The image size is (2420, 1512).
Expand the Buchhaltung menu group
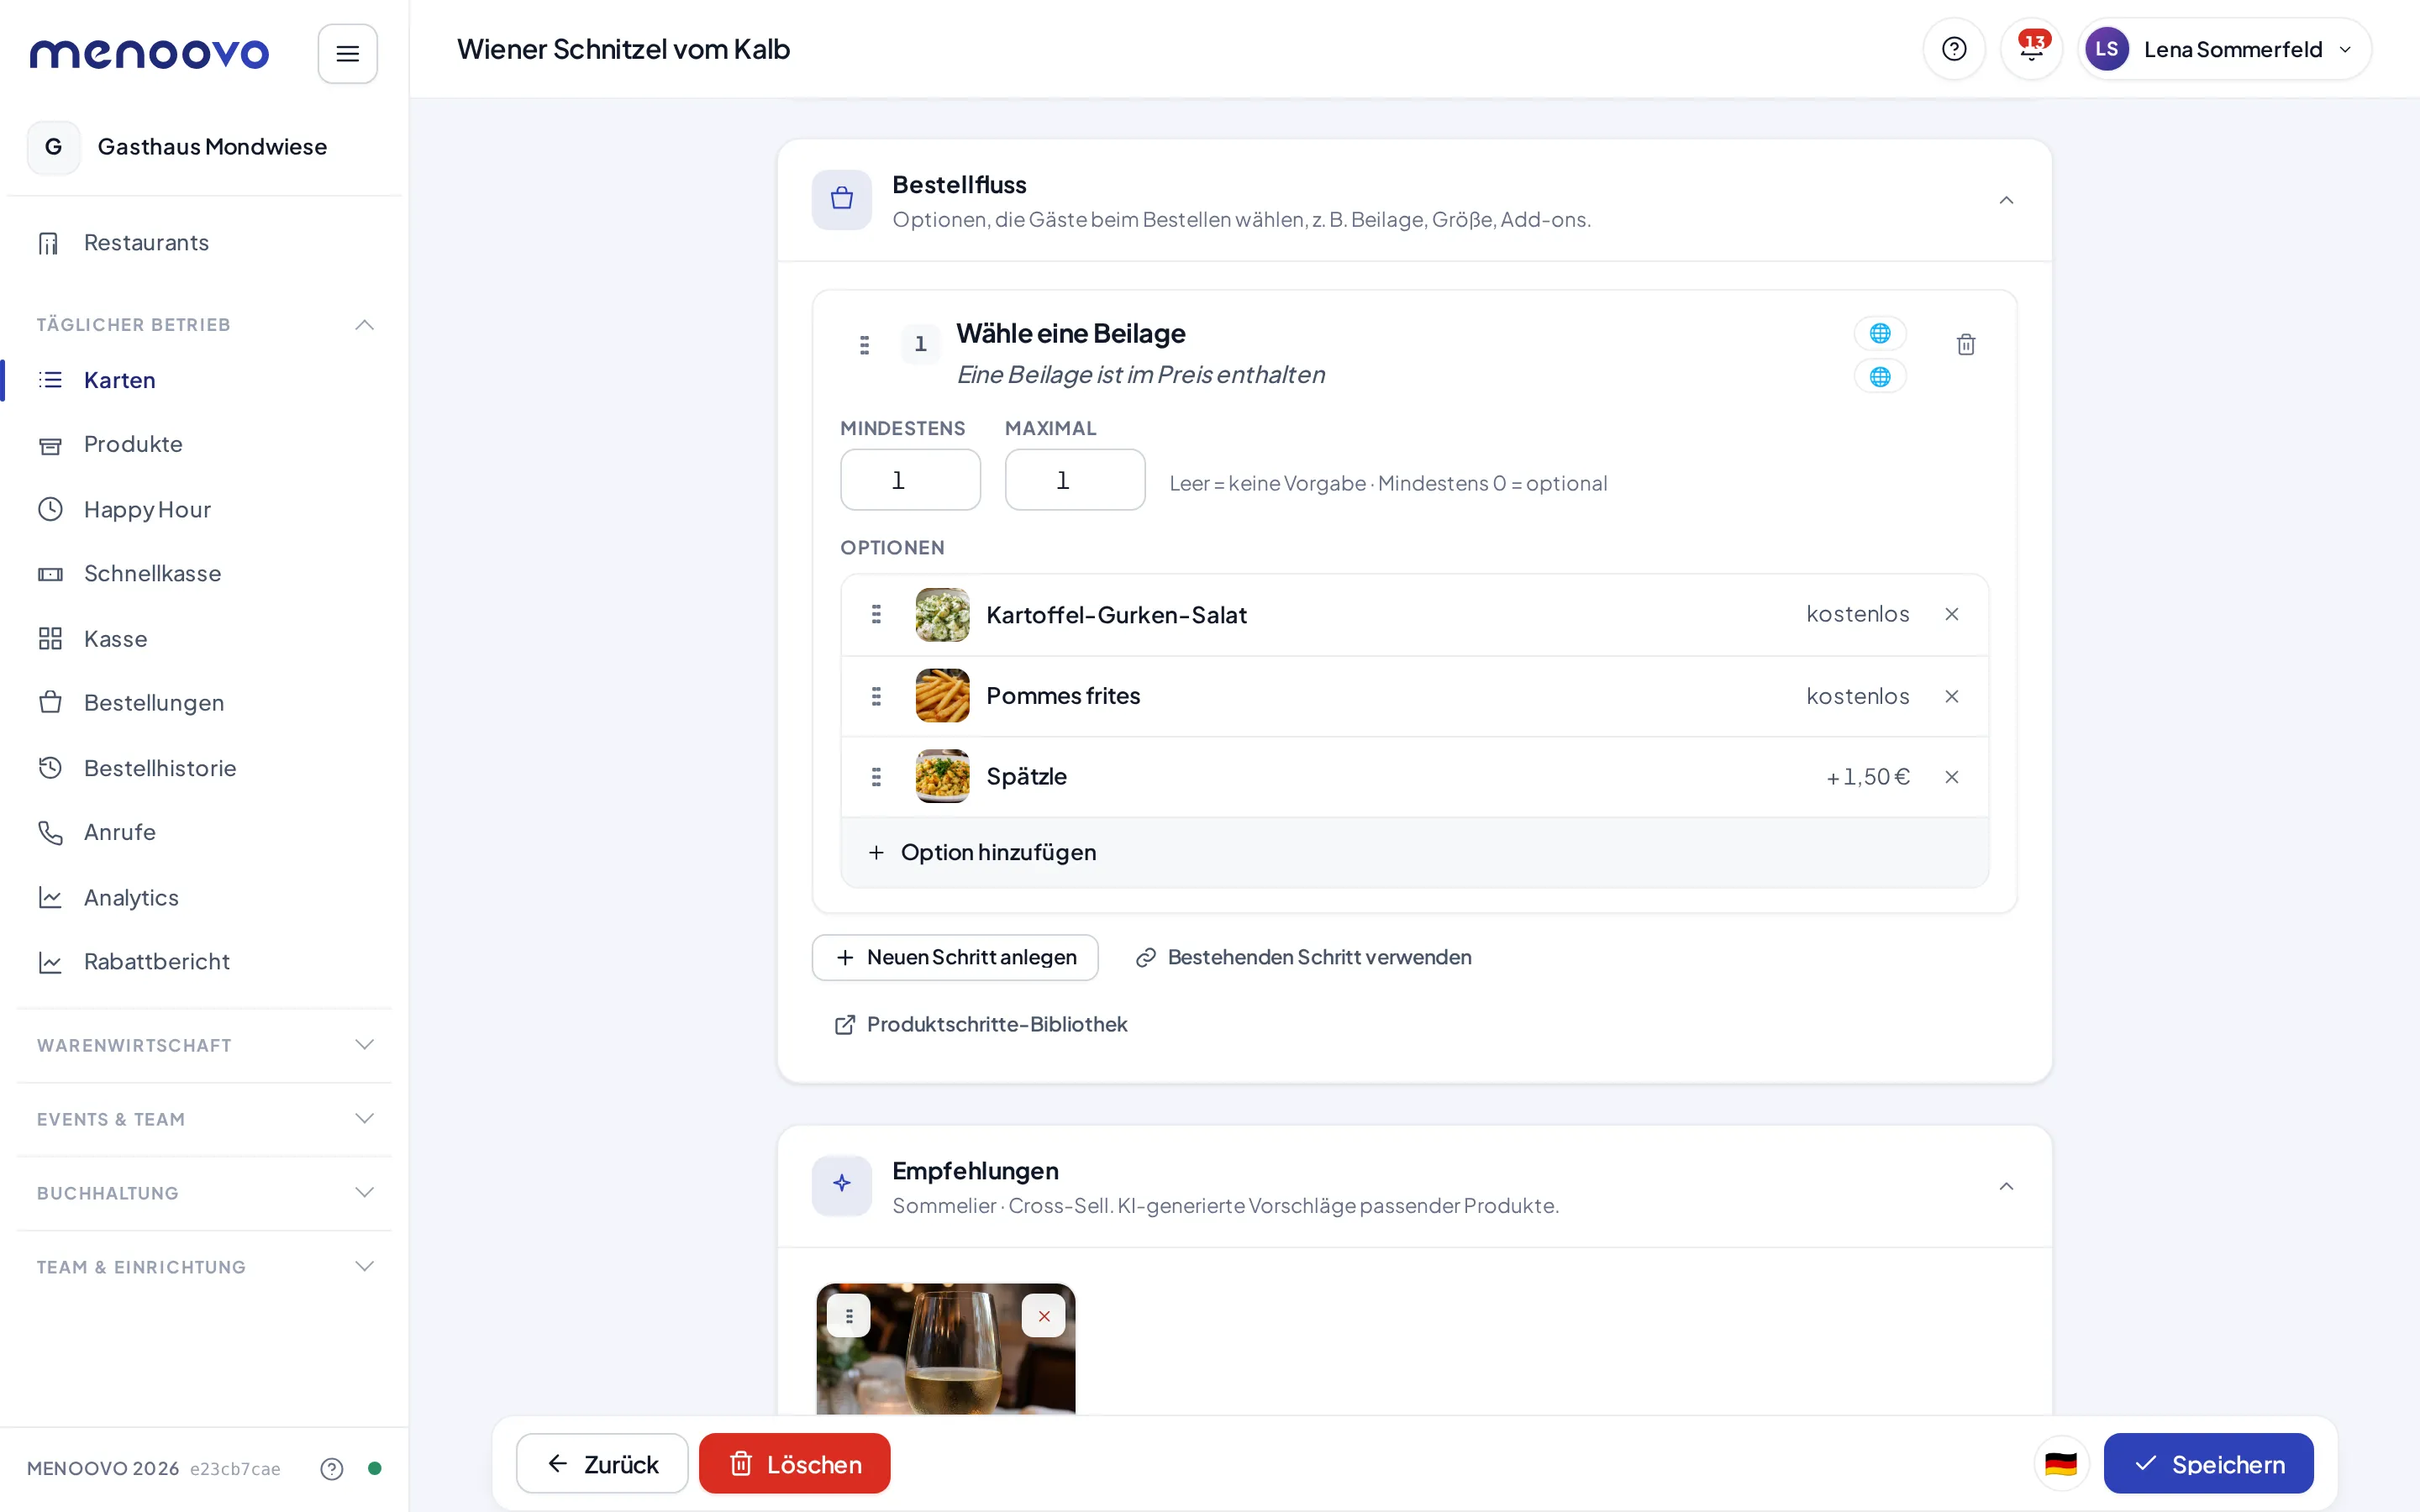pos(364,1193)
